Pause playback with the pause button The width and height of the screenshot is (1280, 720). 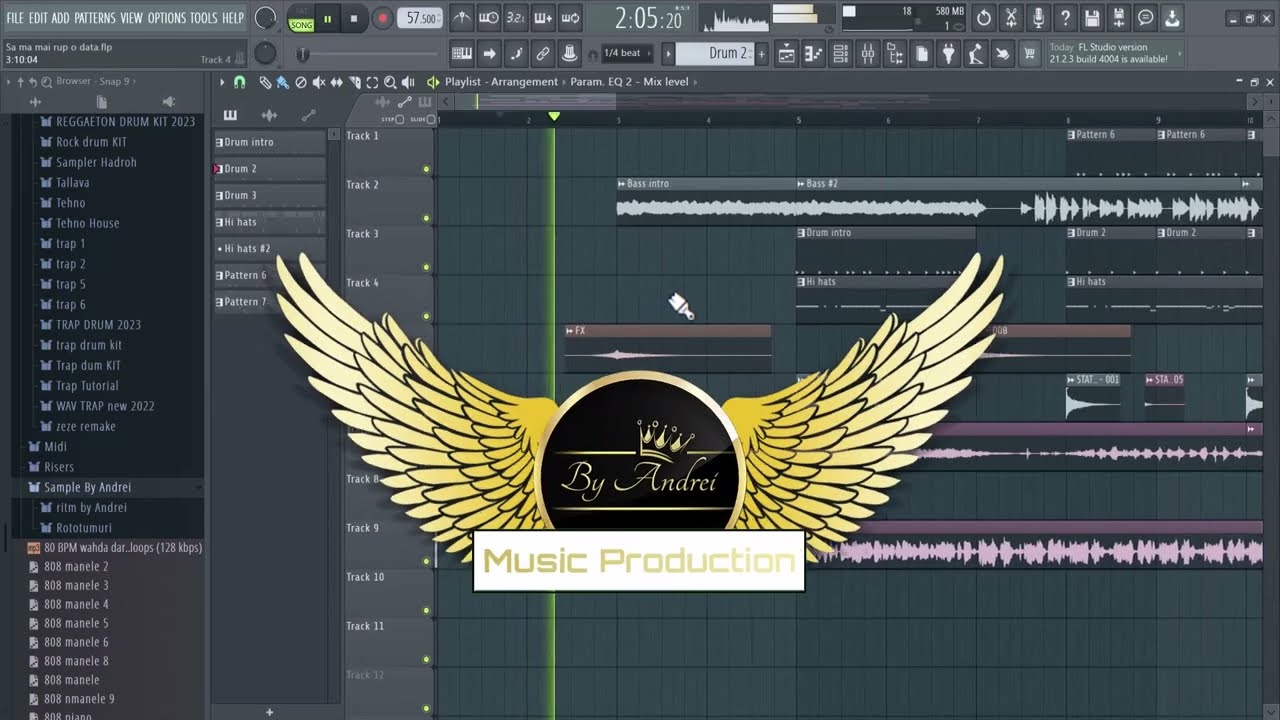coord(327,18)
